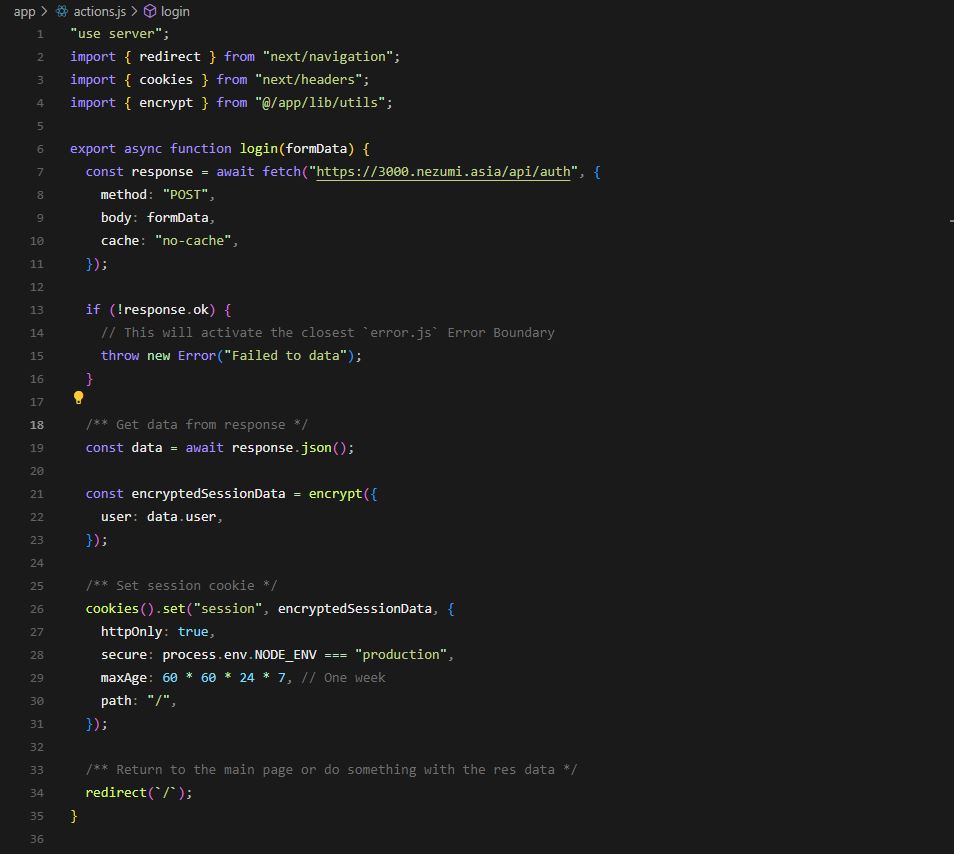Screen dimensions: 954x854
Task: Click the chevron after actions.js in breadcrumb
Action: coord(134,11)
